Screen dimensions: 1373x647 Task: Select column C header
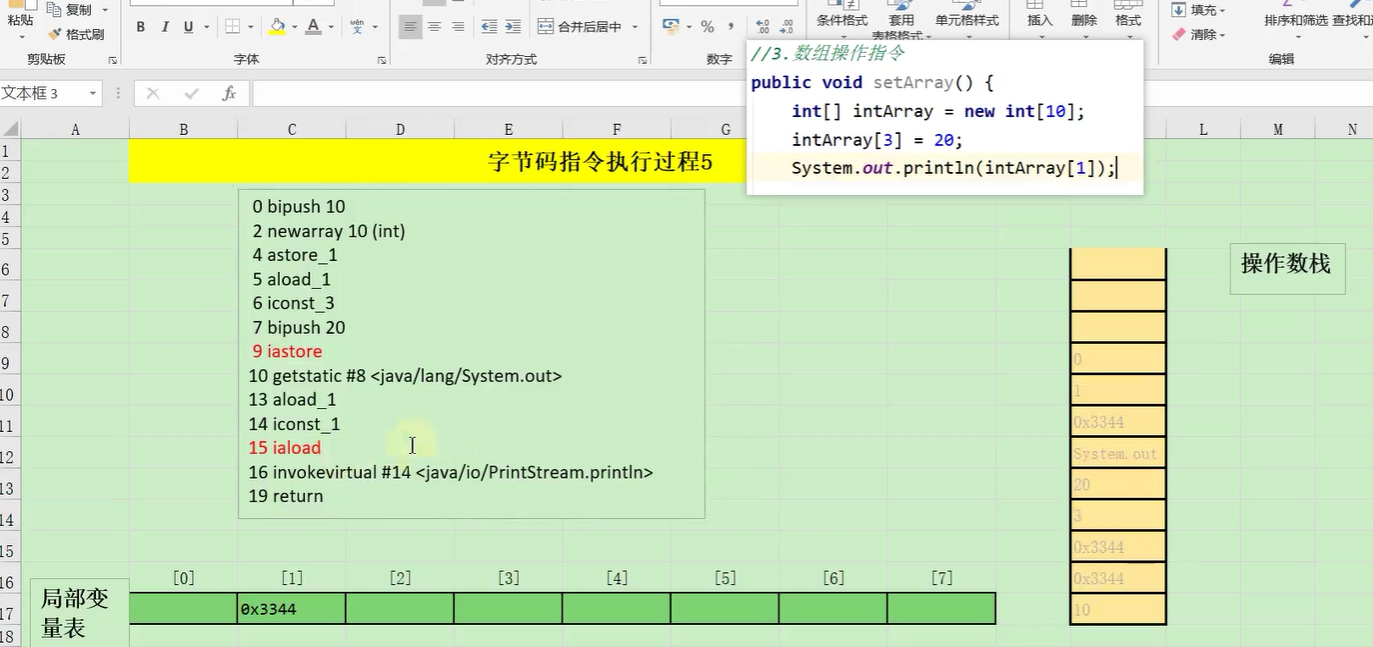click(292, 129)
